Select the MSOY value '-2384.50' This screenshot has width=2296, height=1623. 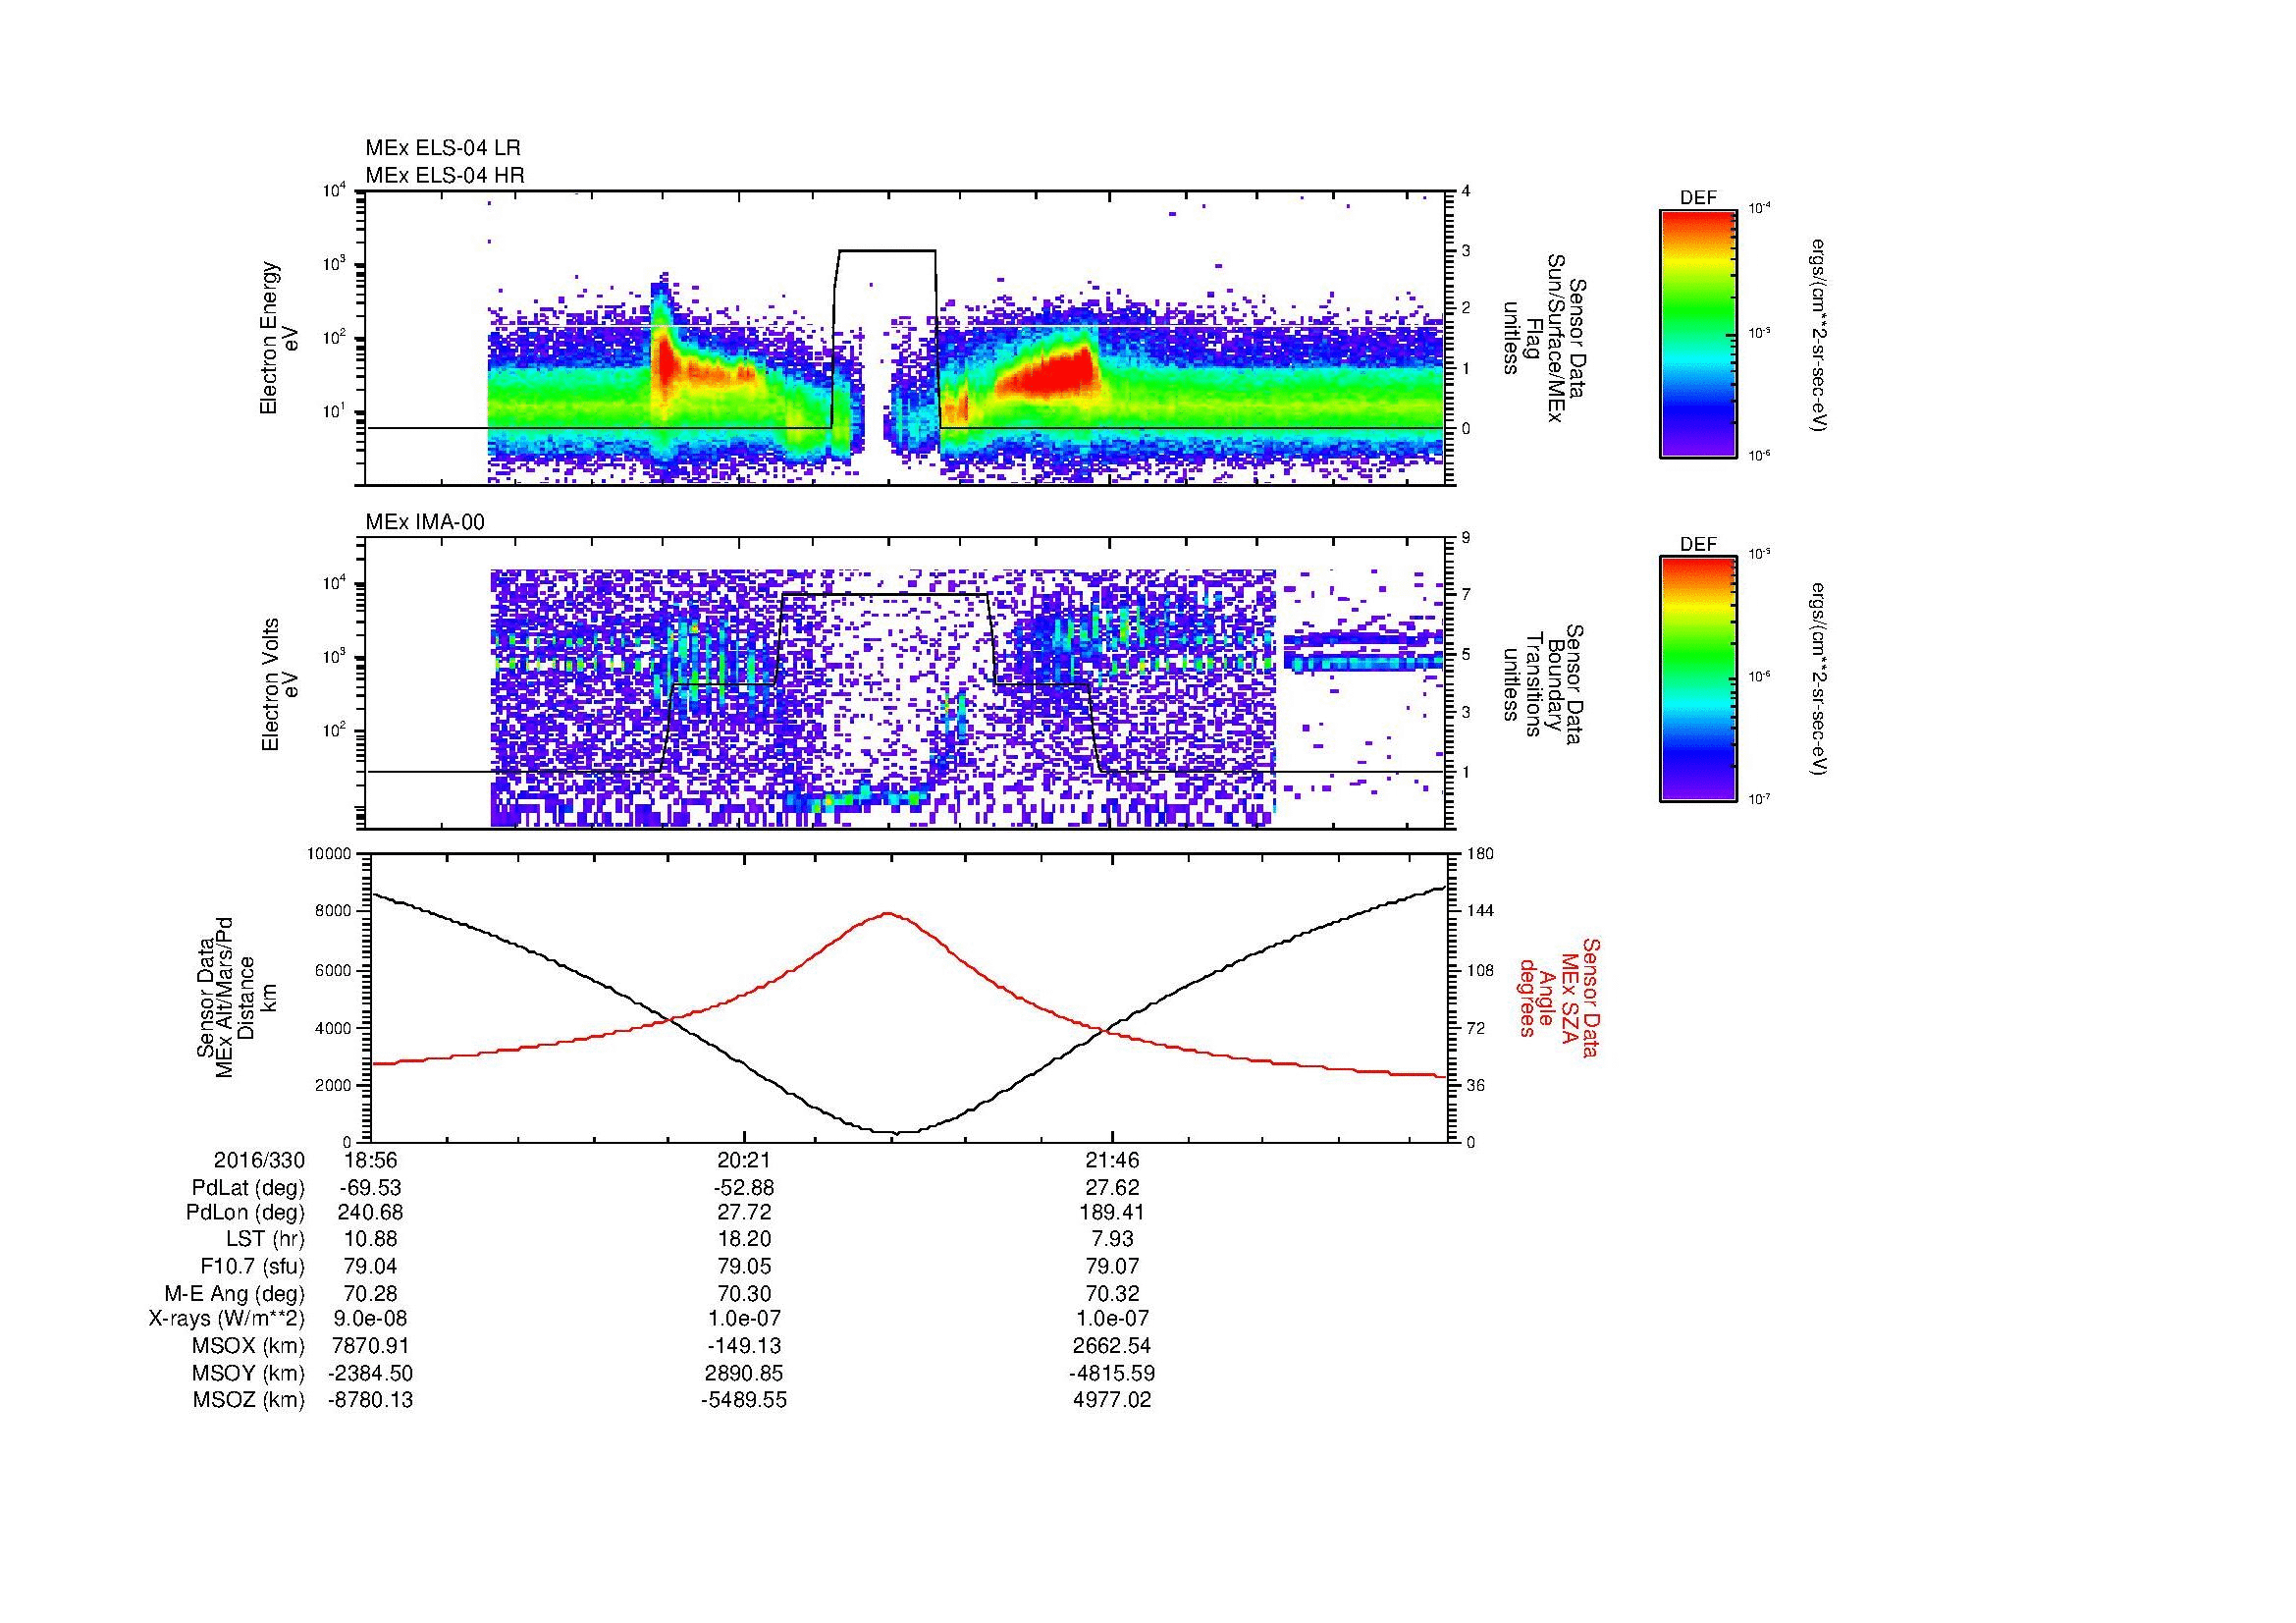click(370, 1373)
